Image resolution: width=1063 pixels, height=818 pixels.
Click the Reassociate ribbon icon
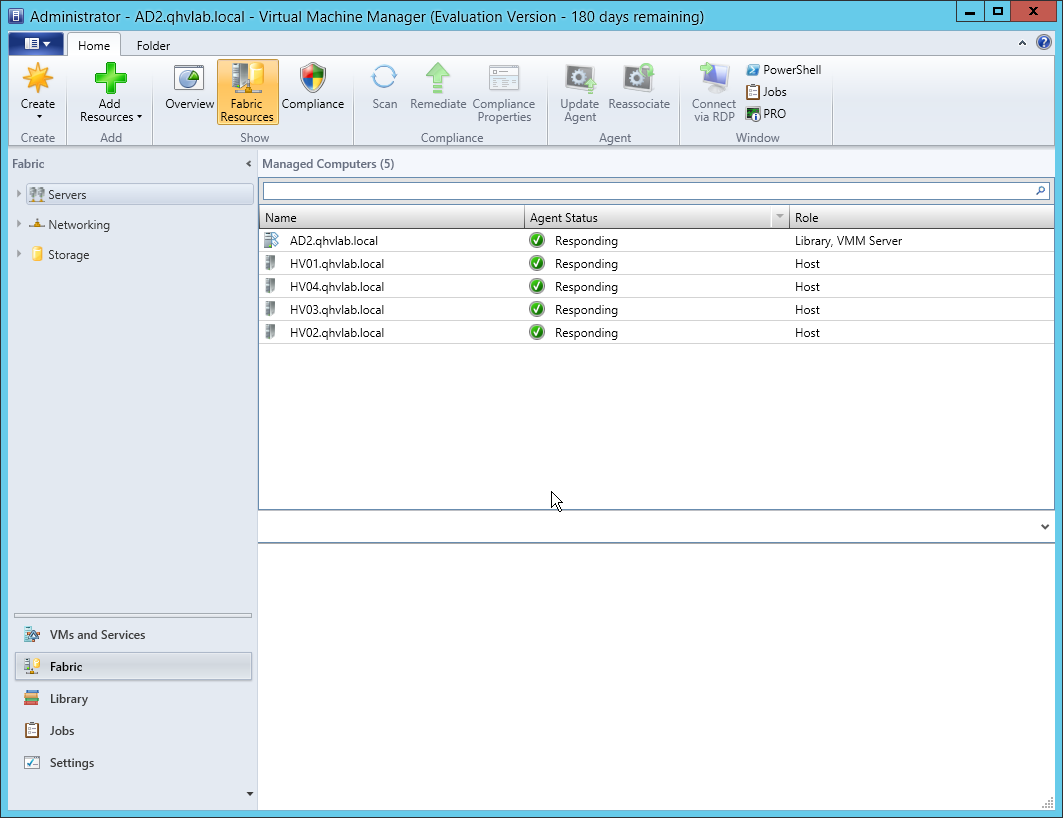(x=639, y=77)
